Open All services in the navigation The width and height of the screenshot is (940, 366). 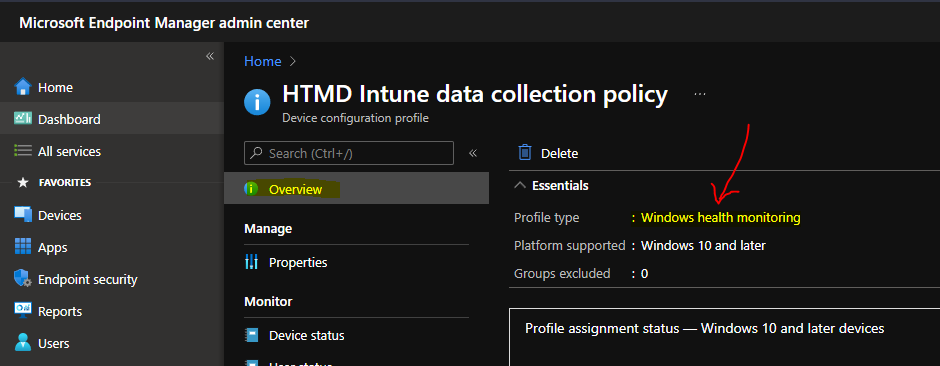[112, 151]
